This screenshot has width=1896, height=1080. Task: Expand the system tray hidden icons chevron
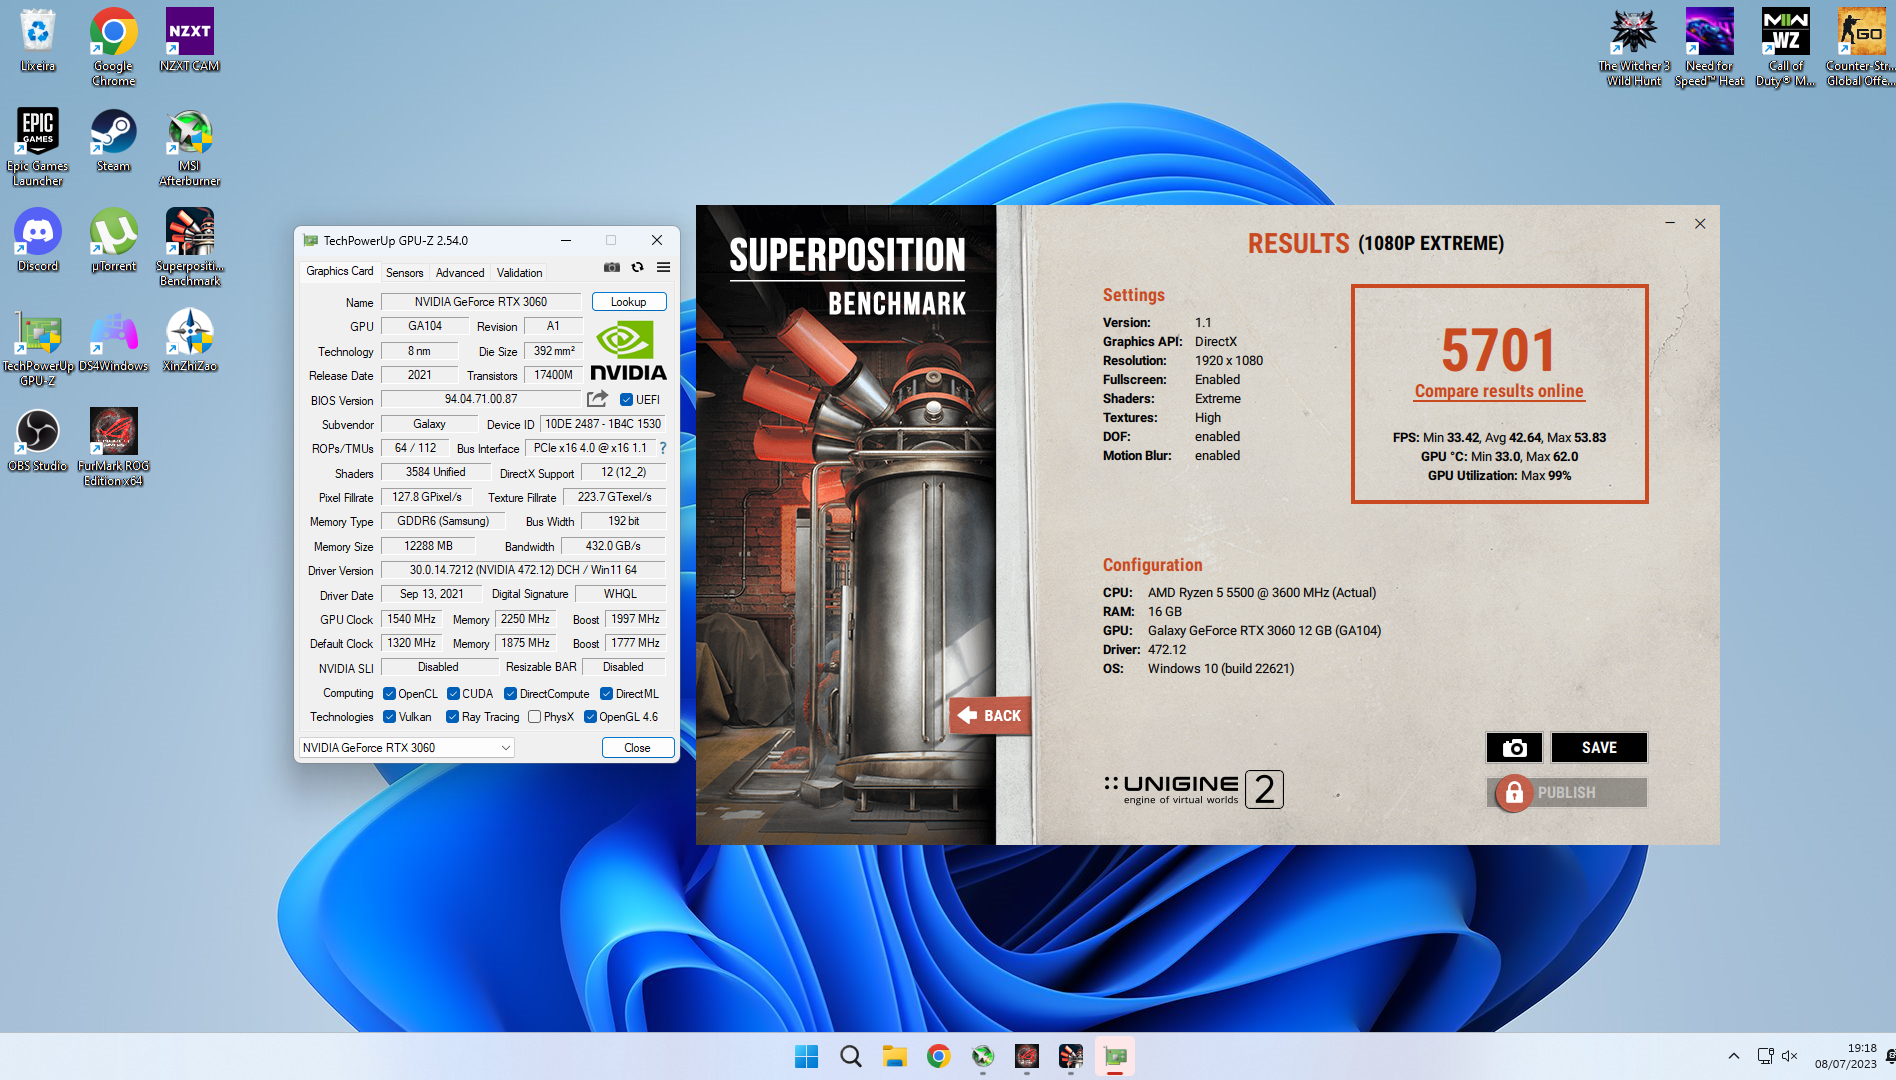pyautogui.click(x=1733, y=1056)
